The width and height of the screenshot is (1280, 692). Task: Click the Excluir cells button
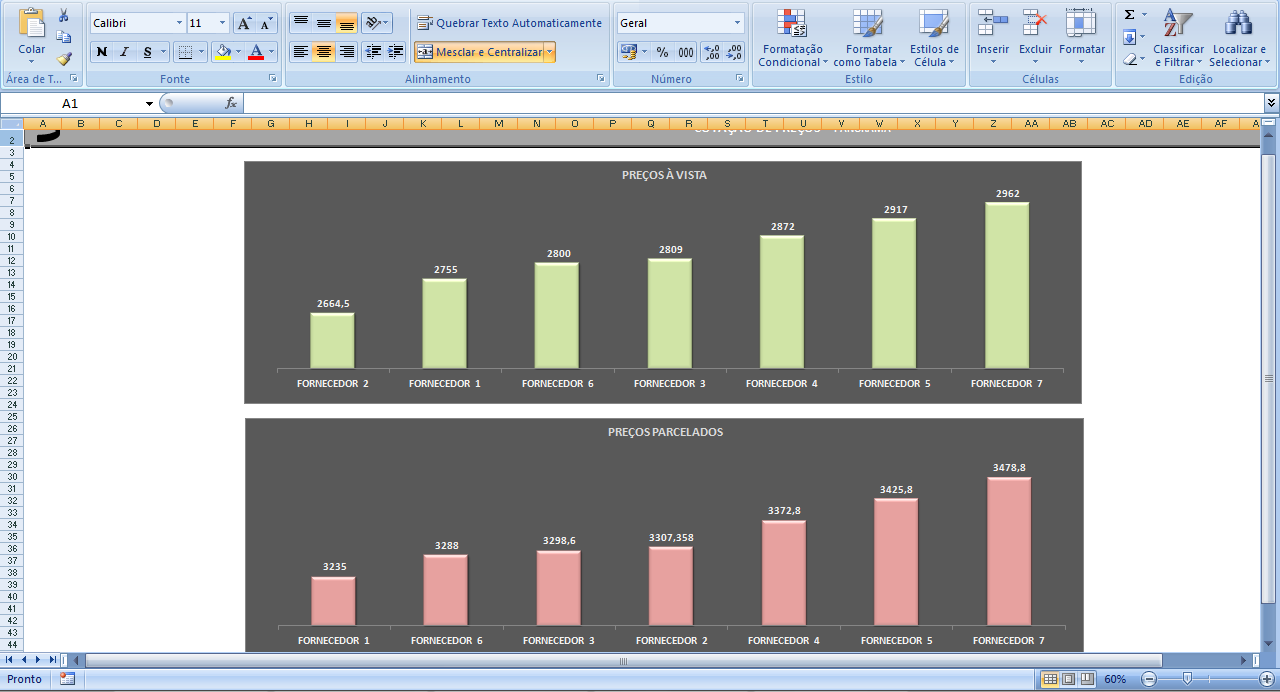pyautogui.click(x=1035, y=40)
